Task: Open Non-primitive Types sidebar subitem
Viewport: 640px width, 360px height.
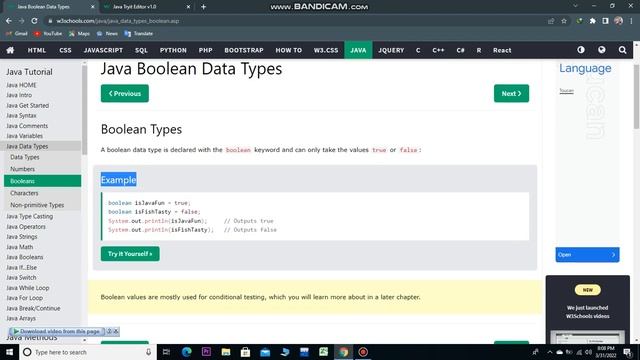Action: 37,205
